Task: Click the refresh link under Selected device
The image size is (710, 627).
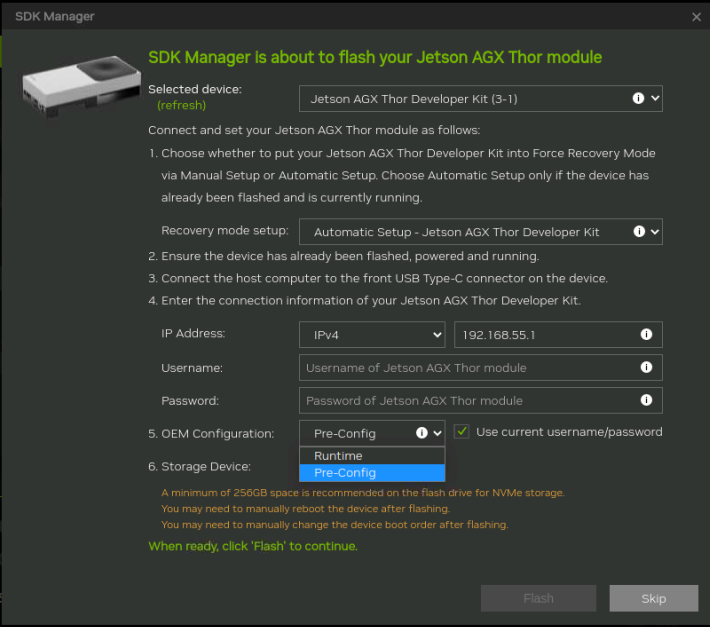Action: point(182,105)
